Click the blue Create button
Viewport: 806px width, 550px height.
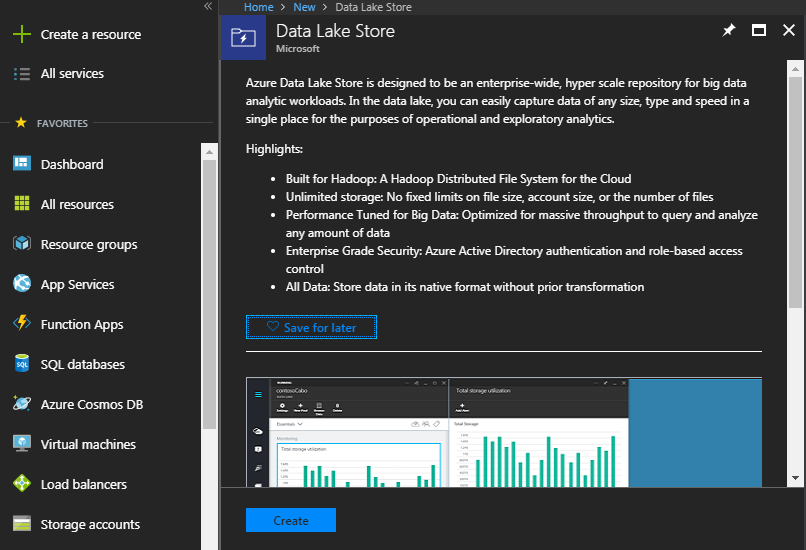291,520
